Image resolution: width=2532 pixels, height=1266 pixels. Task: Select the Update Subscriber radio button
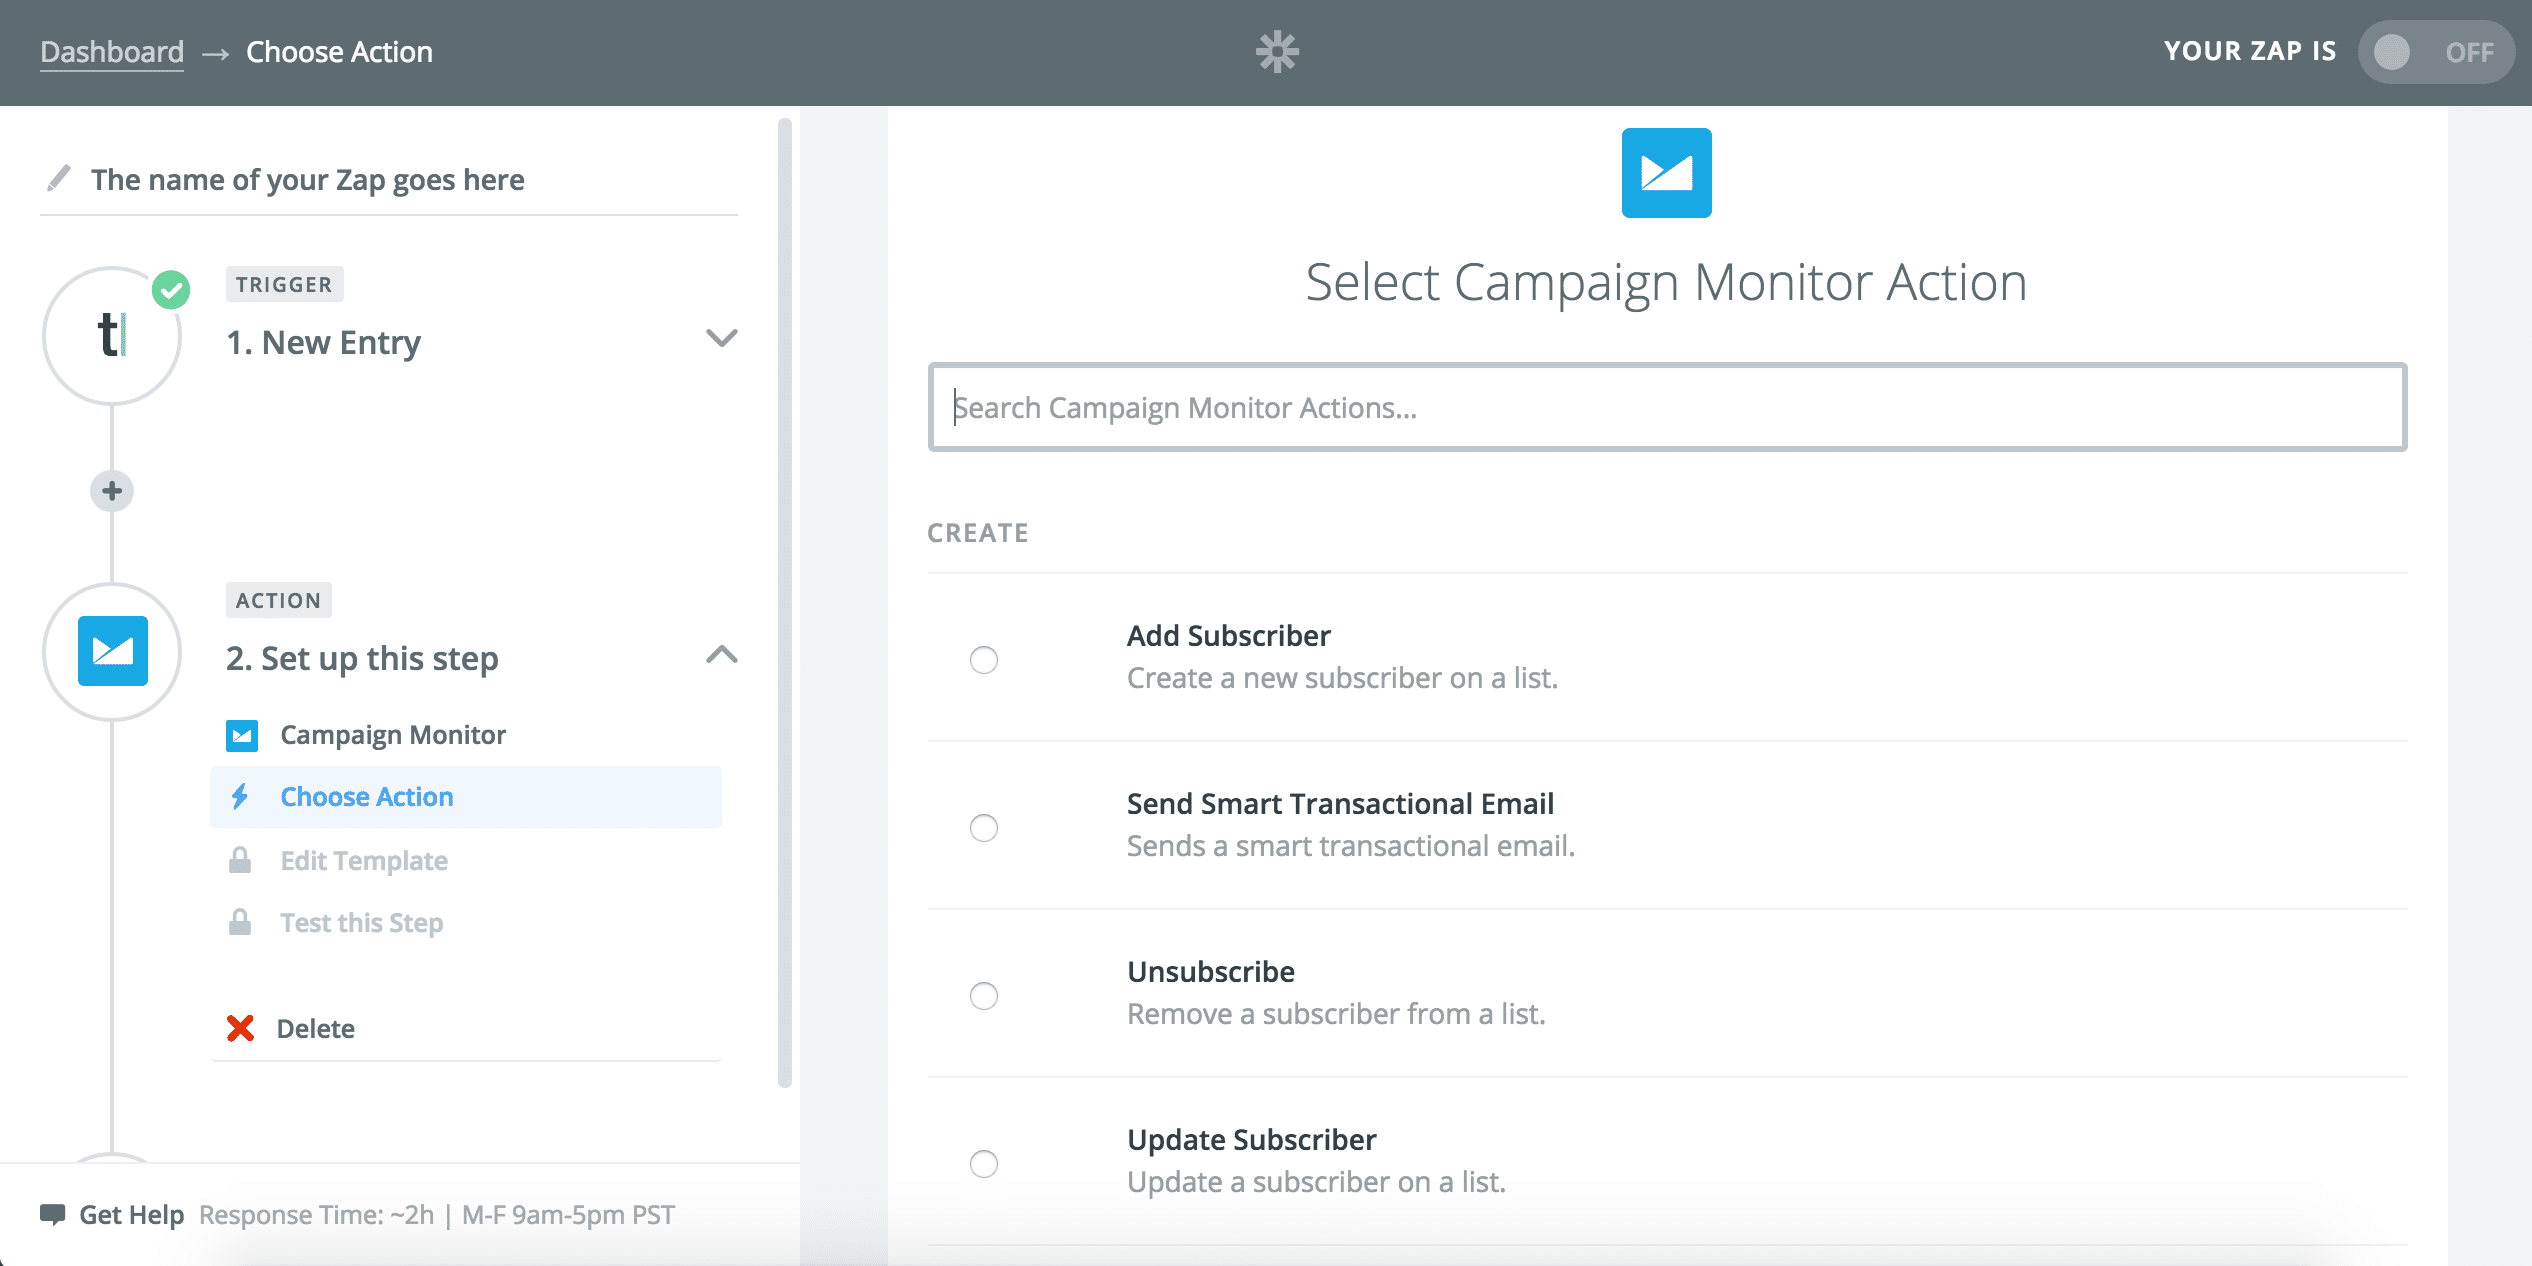(x=984, y=1164)
